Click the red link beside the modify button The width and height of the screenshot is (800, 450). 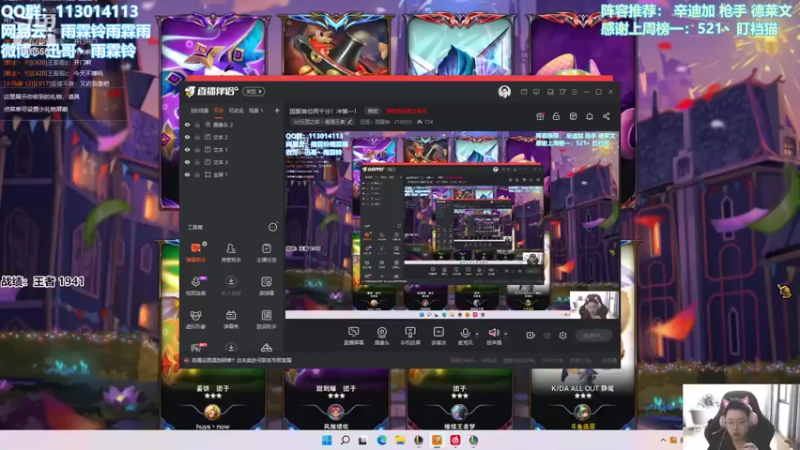(406, 111)
